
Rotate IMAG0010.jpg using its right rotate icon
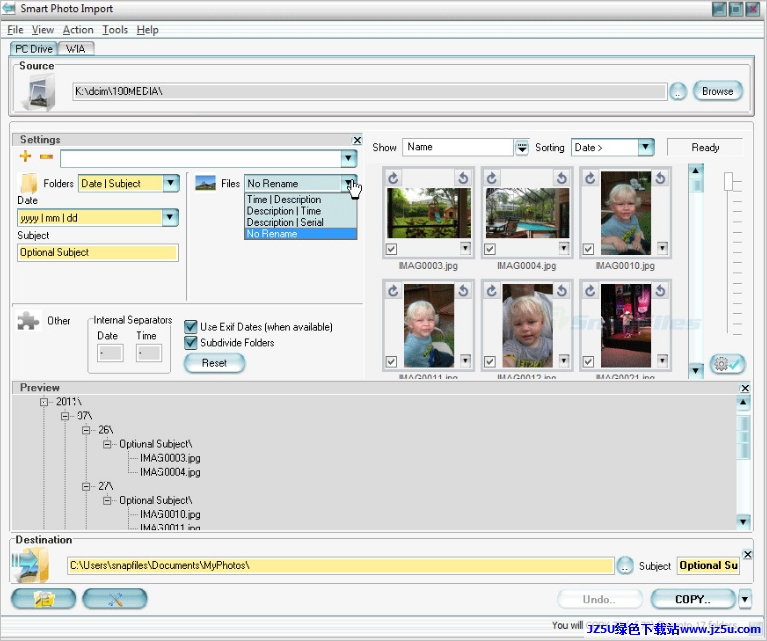click(660, 178)
